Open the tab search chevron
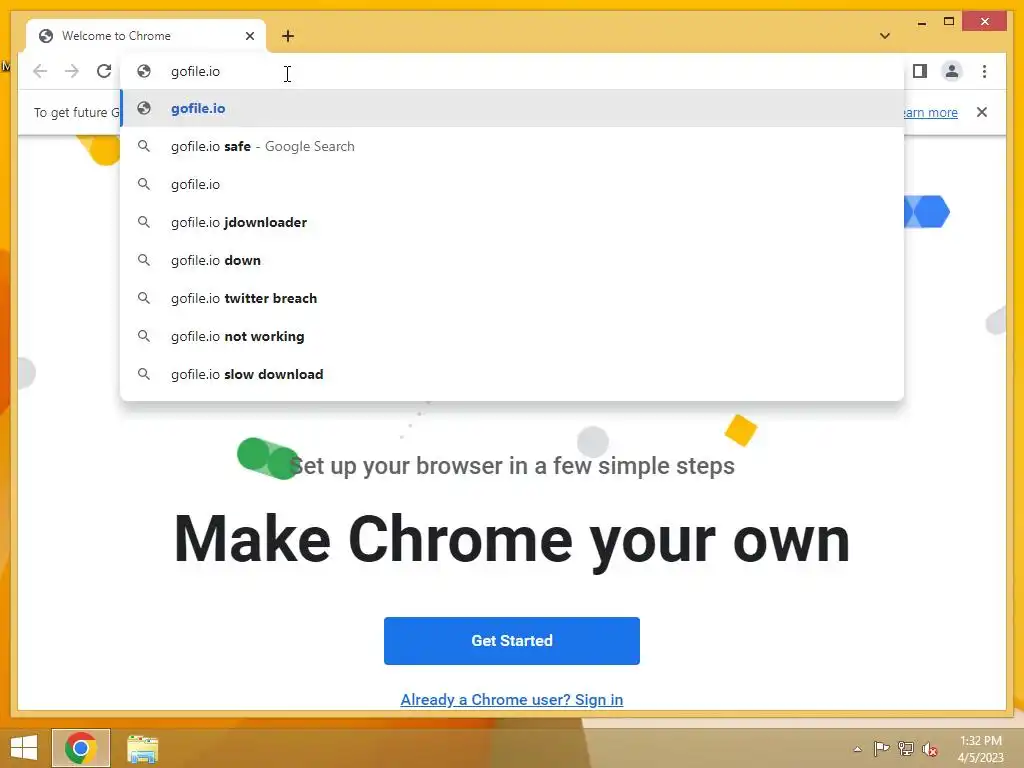The image size is (1024, 768). [885, 36]
